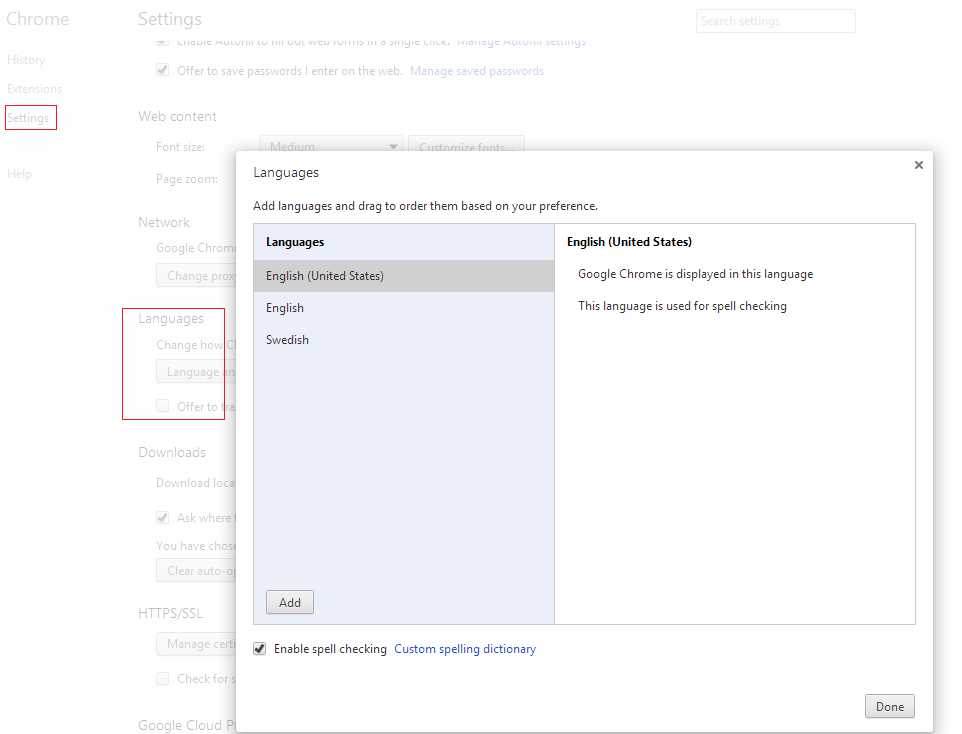Screen dimensions: 962x734
Task: Open the Help page from the sidebar
Action: click(x=18, y=173)
